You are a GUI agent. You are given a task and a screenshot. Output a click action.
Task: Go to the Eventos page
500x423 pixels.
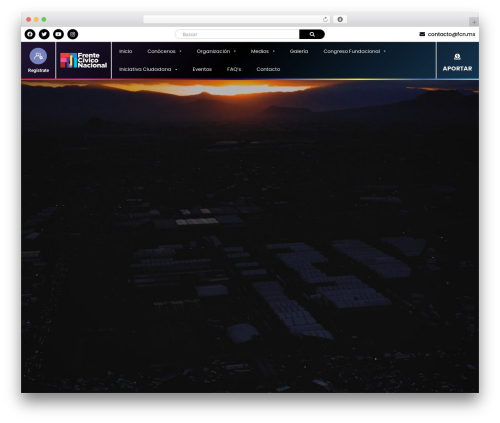202,69
